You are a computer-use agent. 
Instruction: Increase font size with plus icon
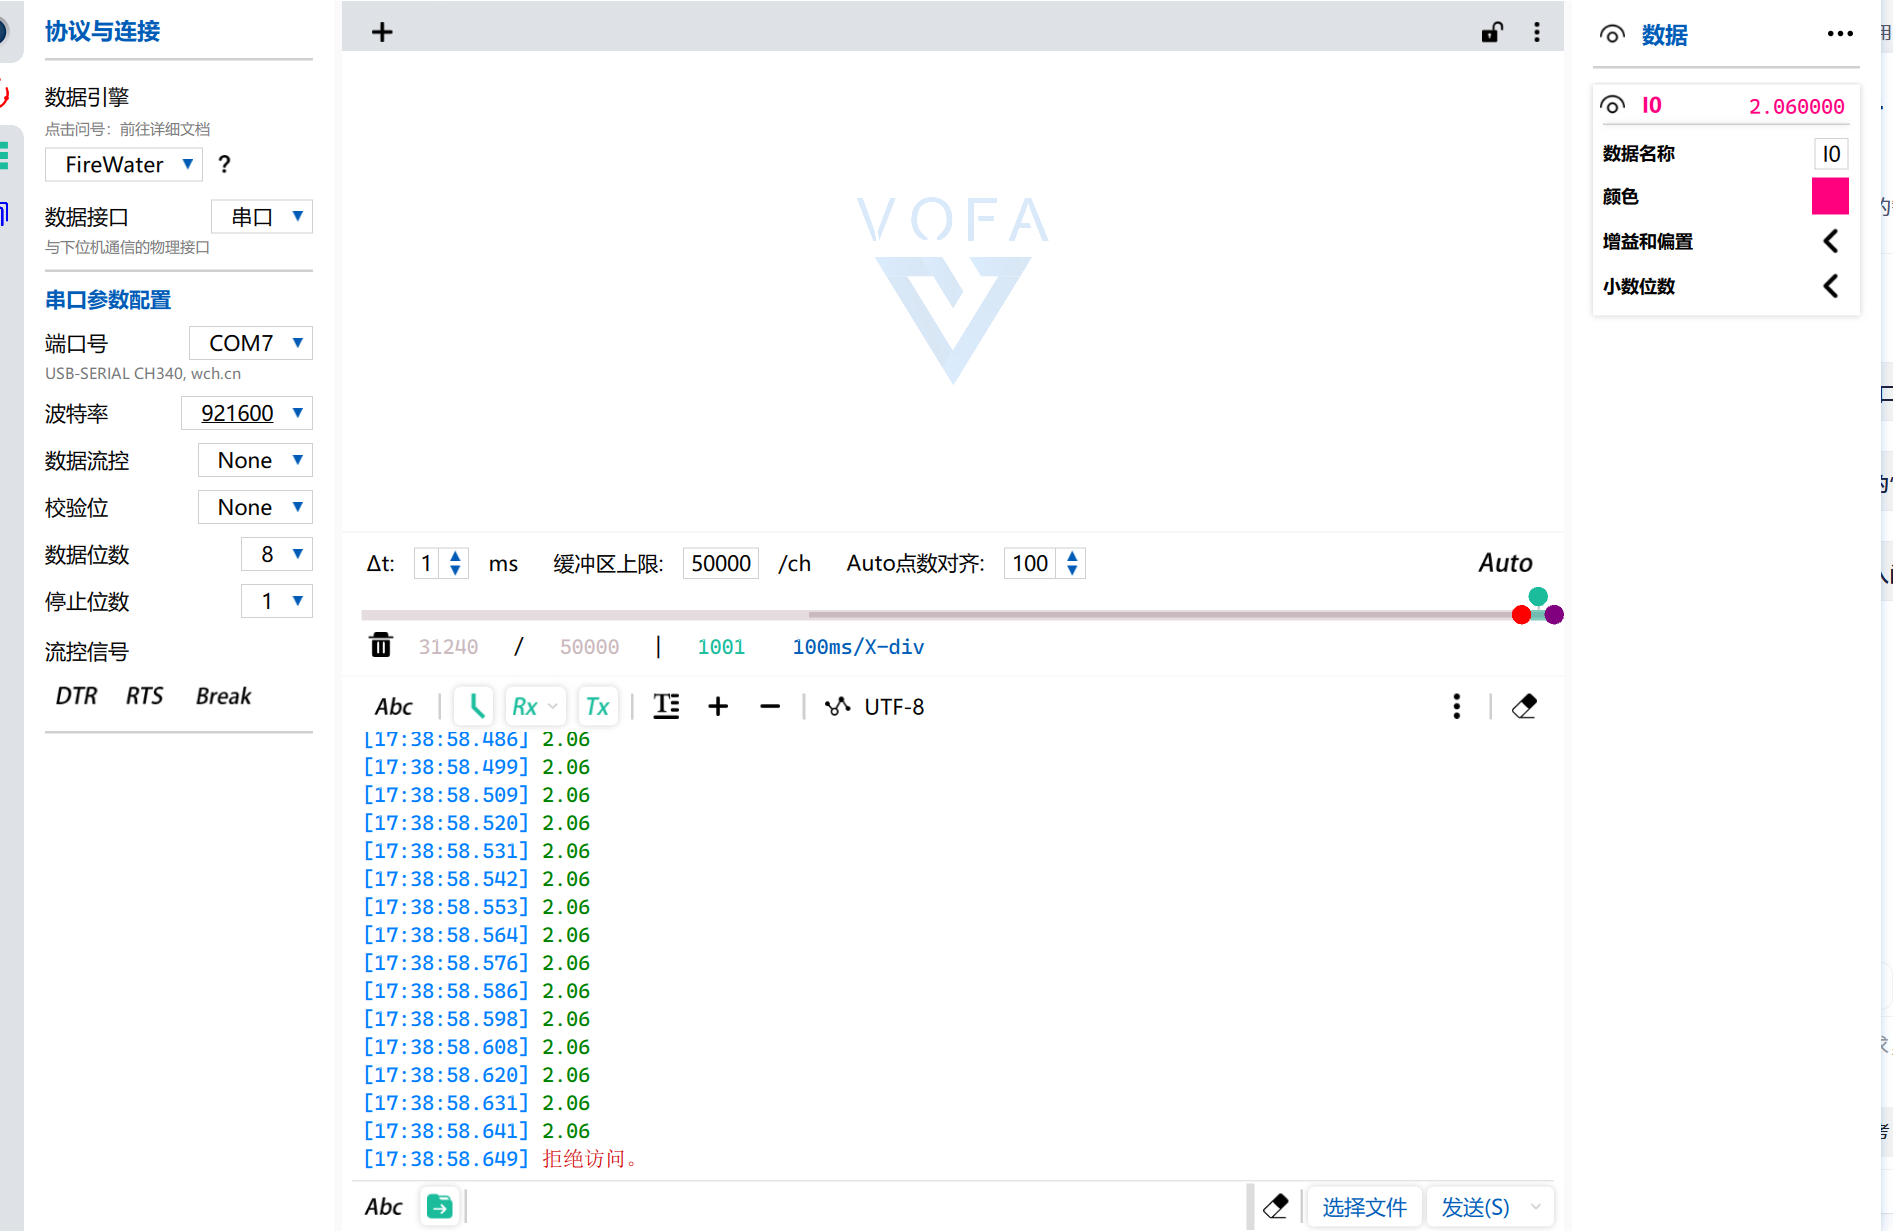tap(718, 707)
